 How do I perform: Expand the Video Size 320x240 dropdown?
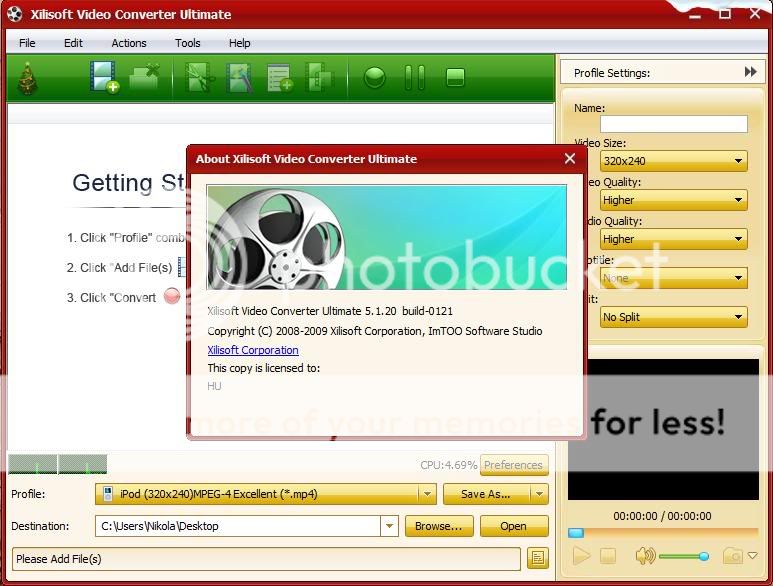click(739, 161)
